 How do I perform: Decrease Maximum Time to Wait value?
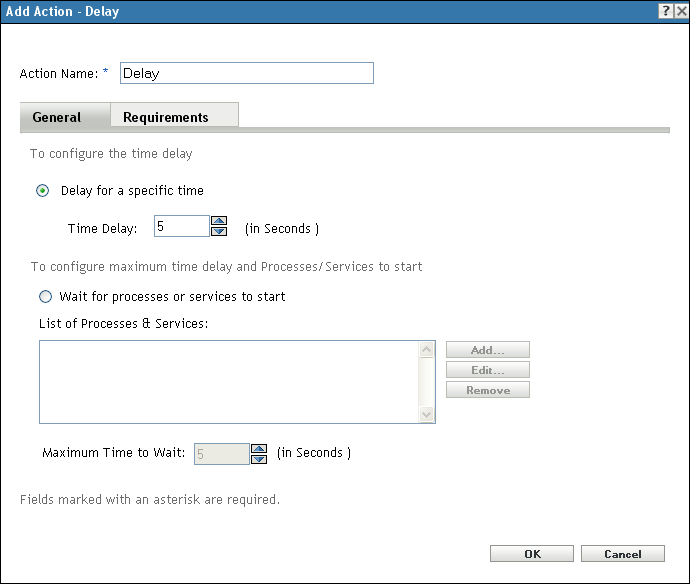pyautogui.click(x=259, y=459)
